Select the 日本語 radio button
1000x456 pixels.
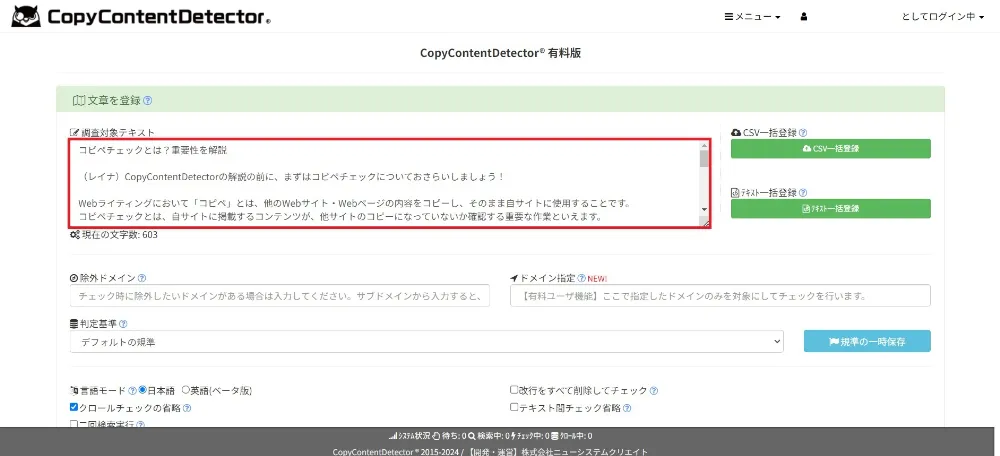click(143, 390)
